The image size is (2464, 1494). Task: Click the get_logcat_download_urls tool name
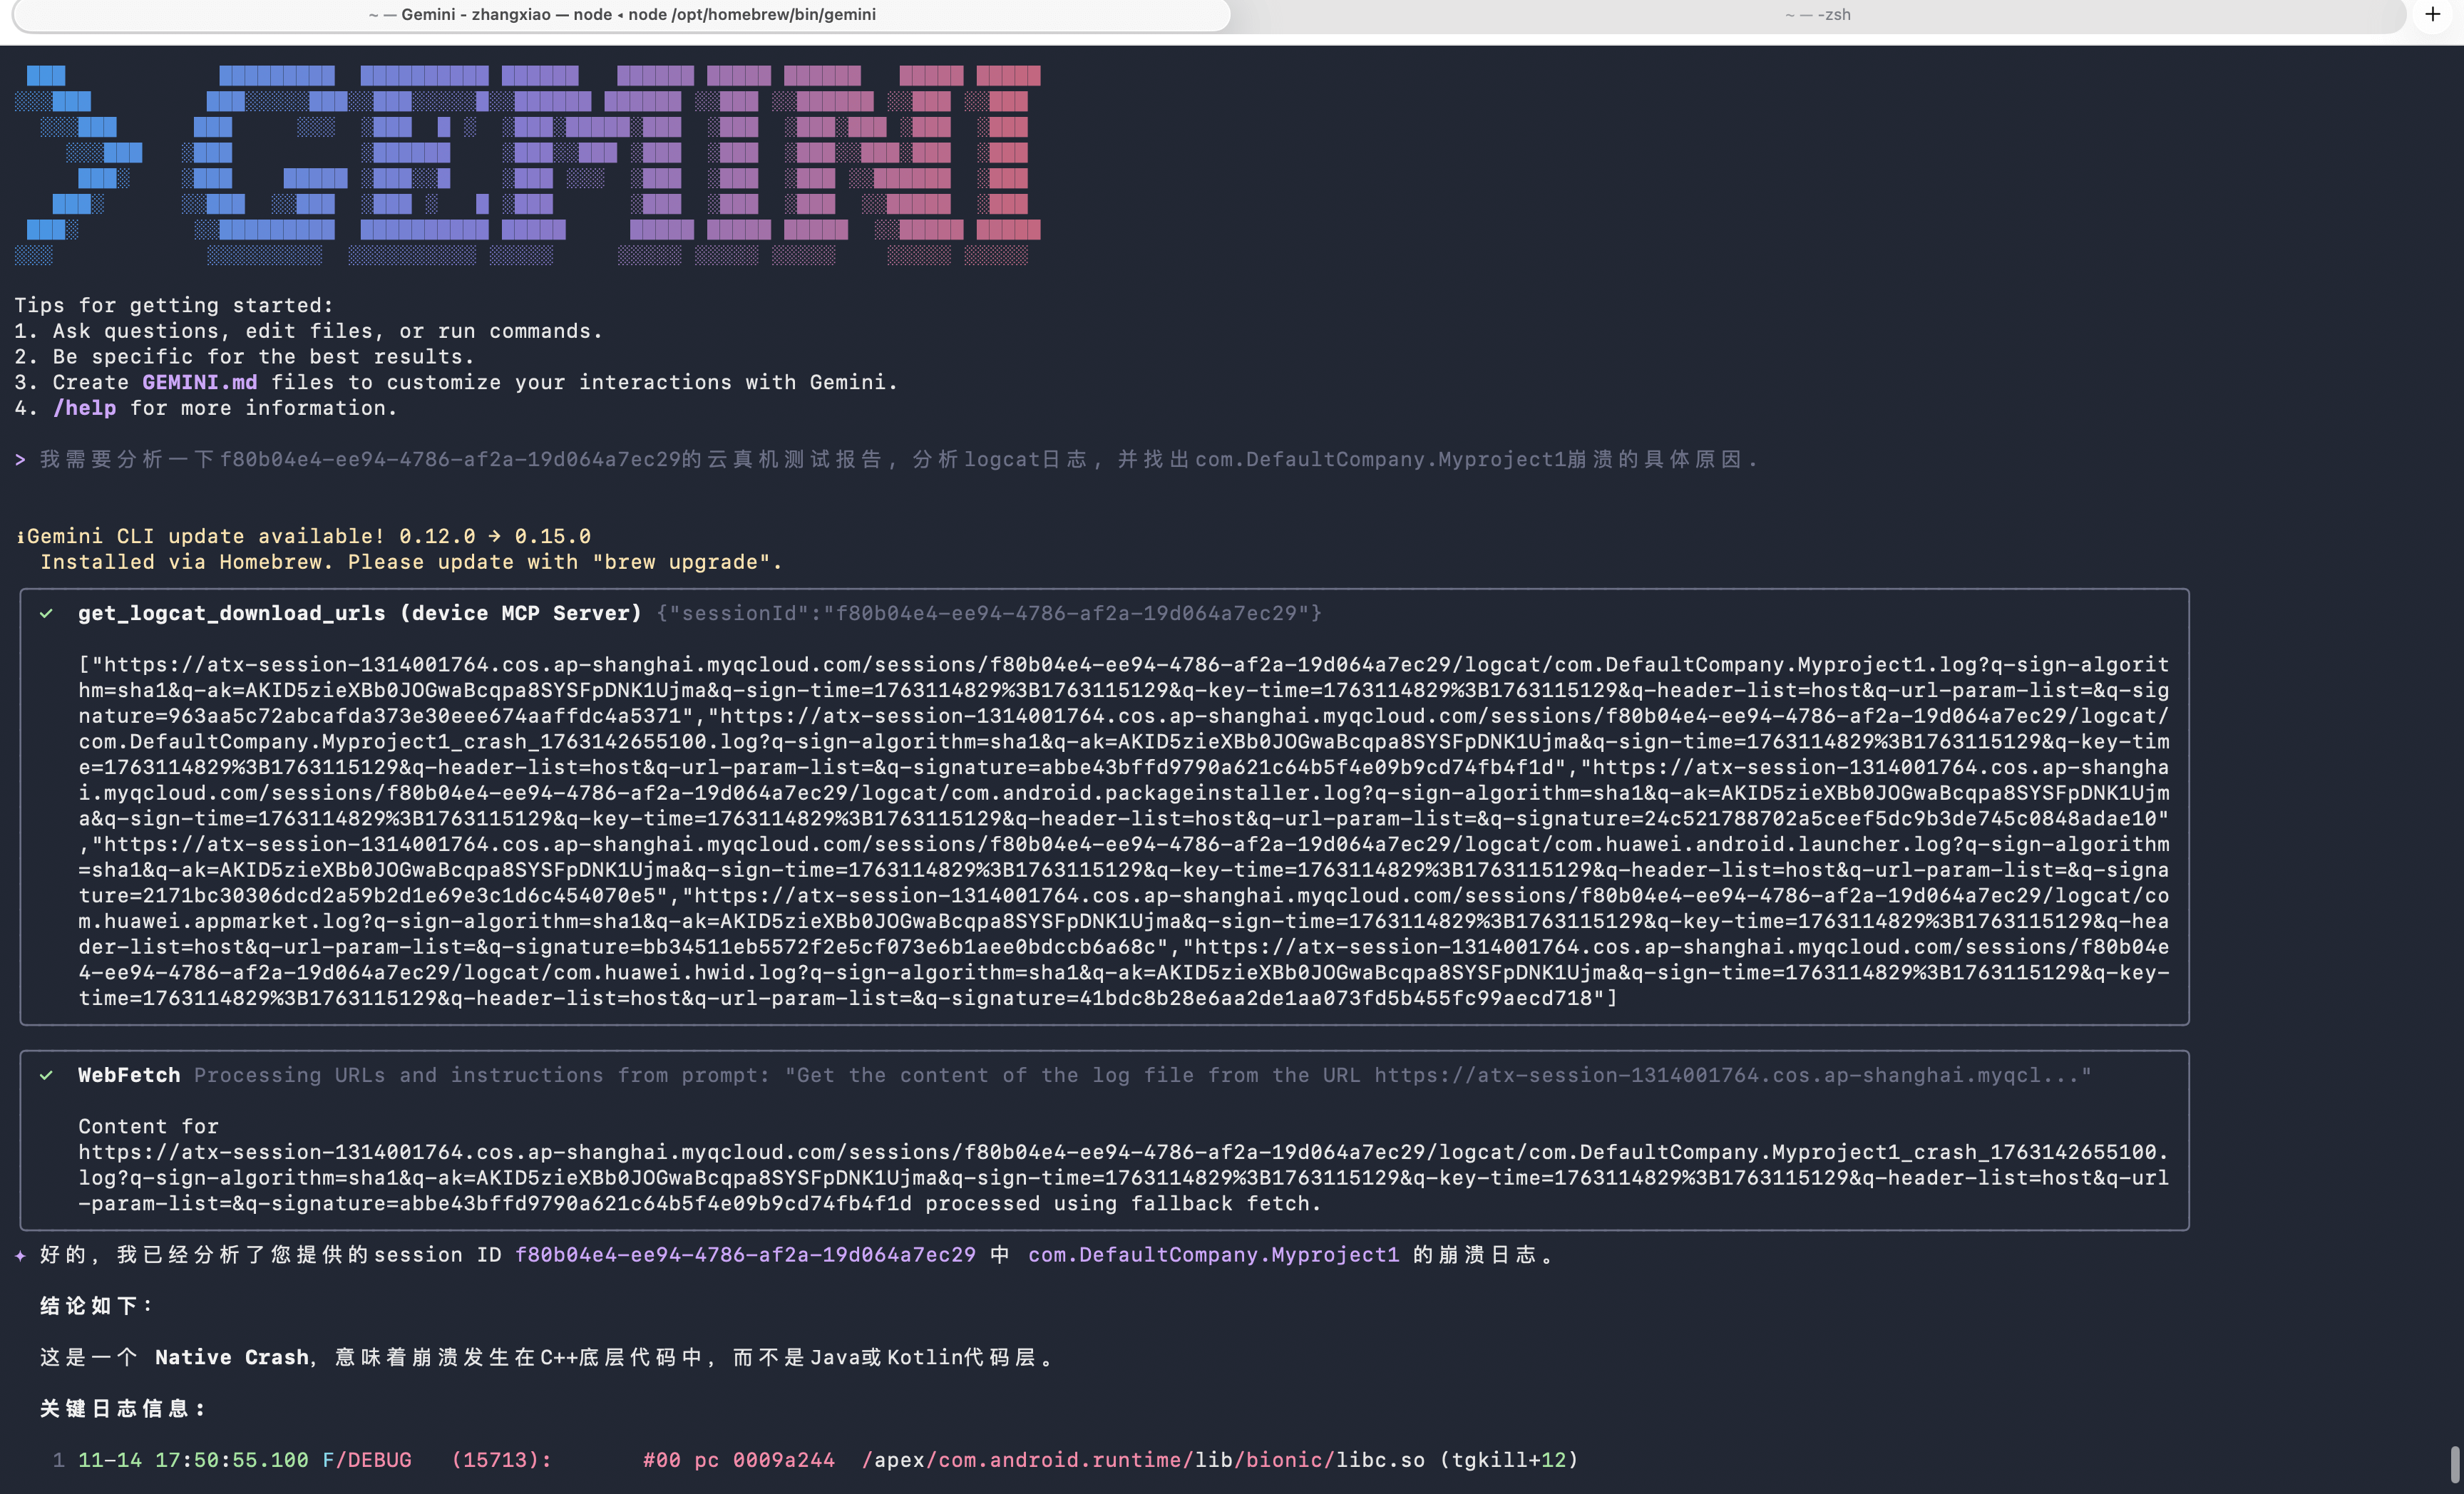231,613
